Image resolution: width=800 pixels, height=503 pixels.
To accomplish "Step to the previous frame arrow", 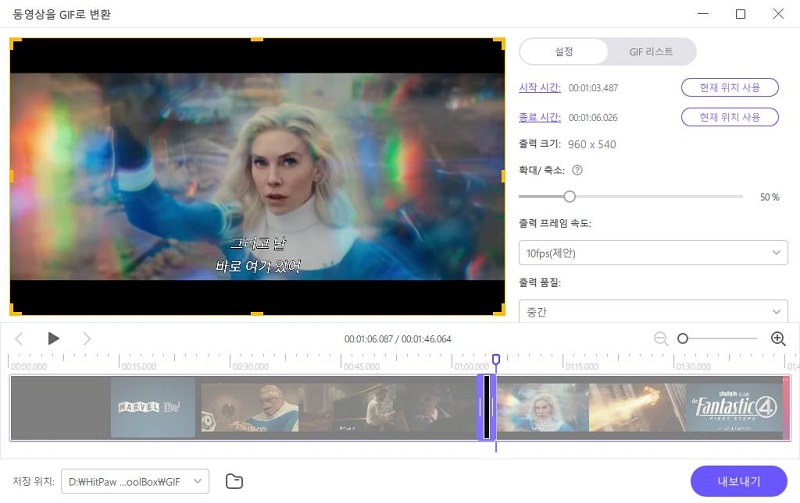I will (x=19, y=339).
